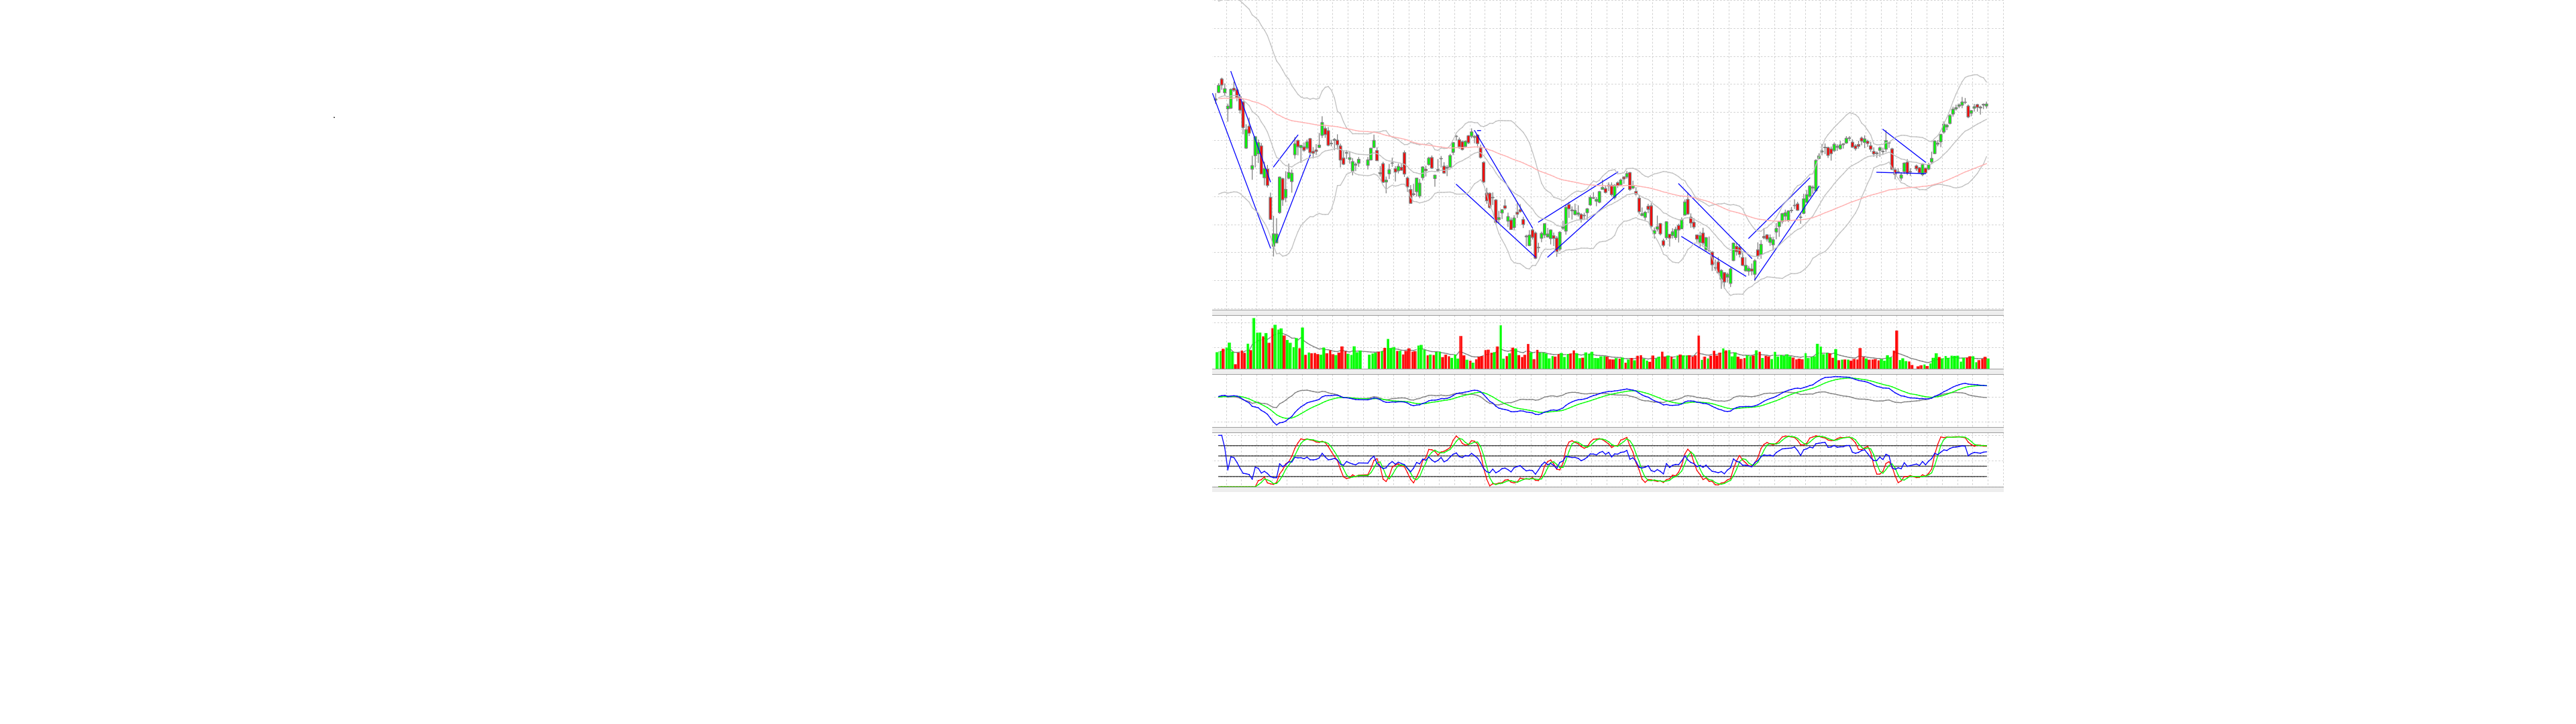
Task: Click the bottom border below the stochastic panel
Action: click(x=1607, y=489)
